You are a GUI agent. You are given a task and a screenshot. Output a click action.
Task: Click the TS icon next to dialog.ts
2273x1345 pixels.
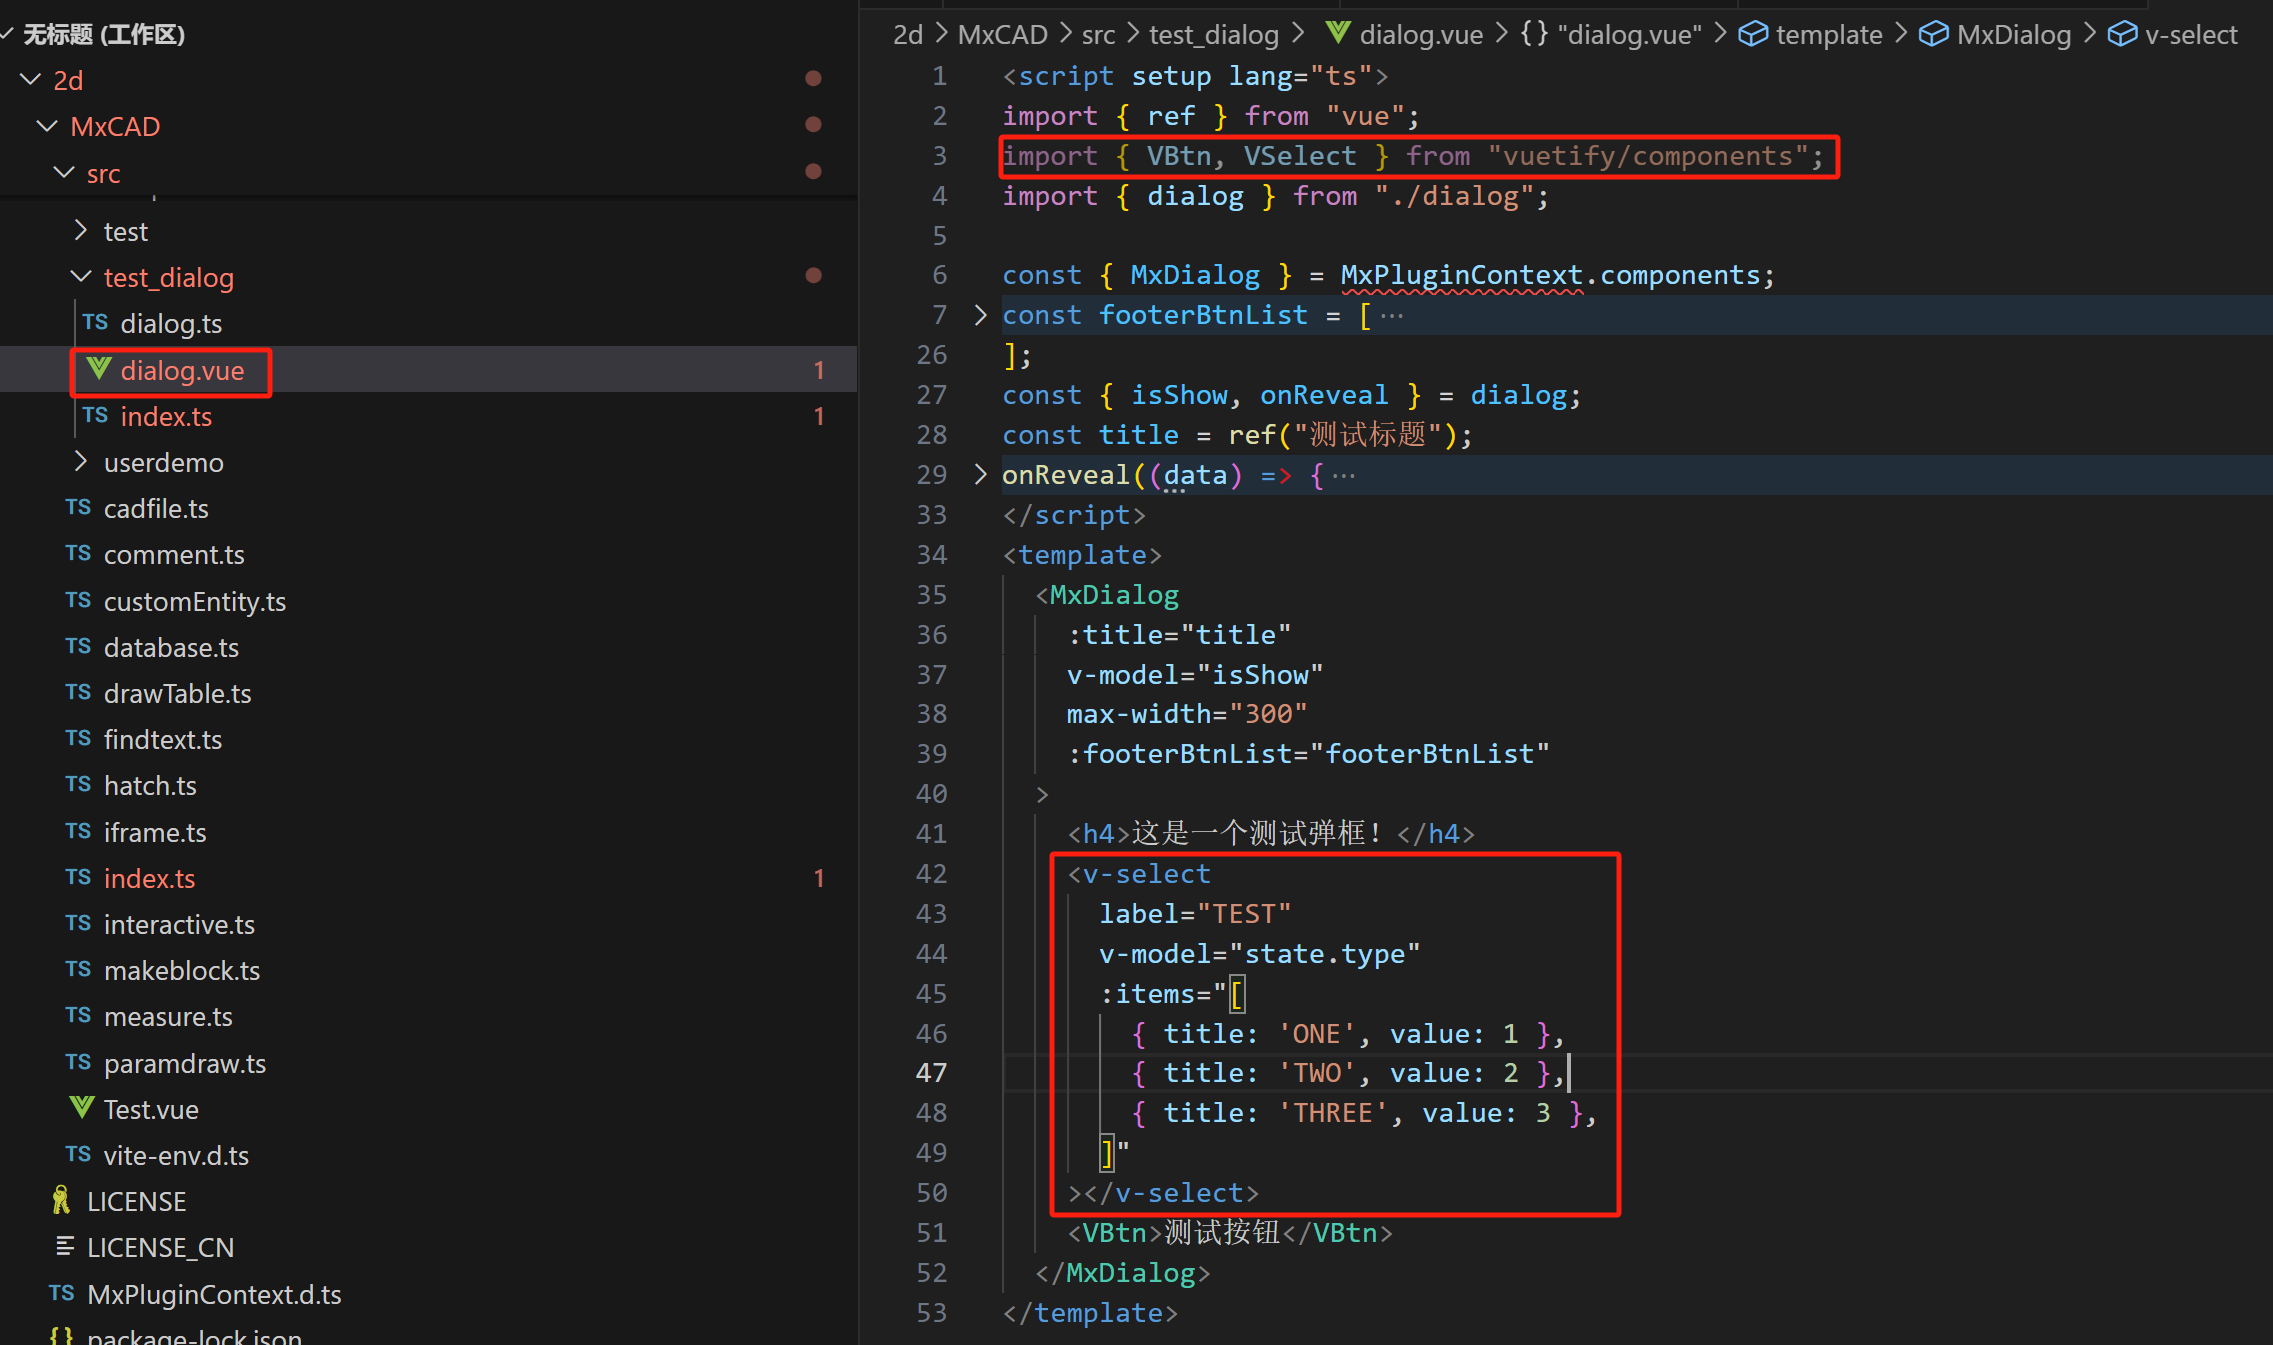95,322
